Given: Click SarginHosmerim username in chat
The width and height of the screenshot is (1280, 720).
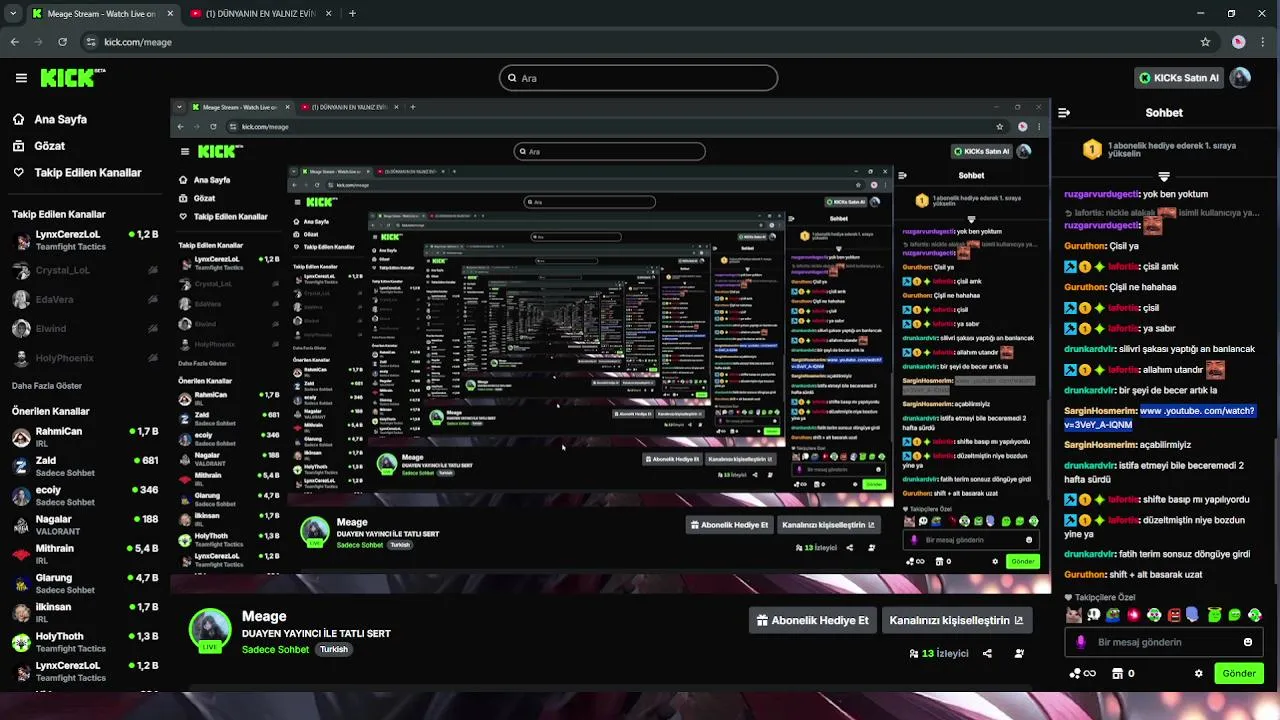Looking at the screenshot, I should (1100, 411).
